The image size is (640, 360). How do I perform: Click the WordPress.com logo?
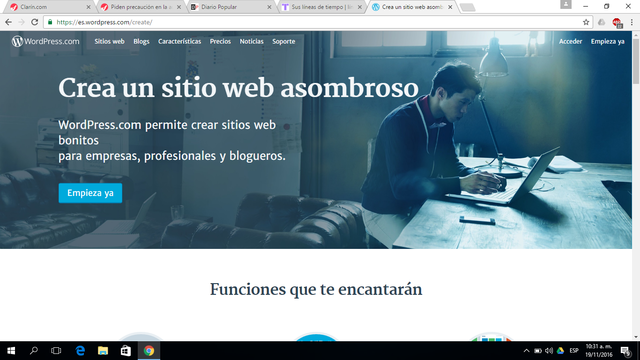click(x=45, y=41)
